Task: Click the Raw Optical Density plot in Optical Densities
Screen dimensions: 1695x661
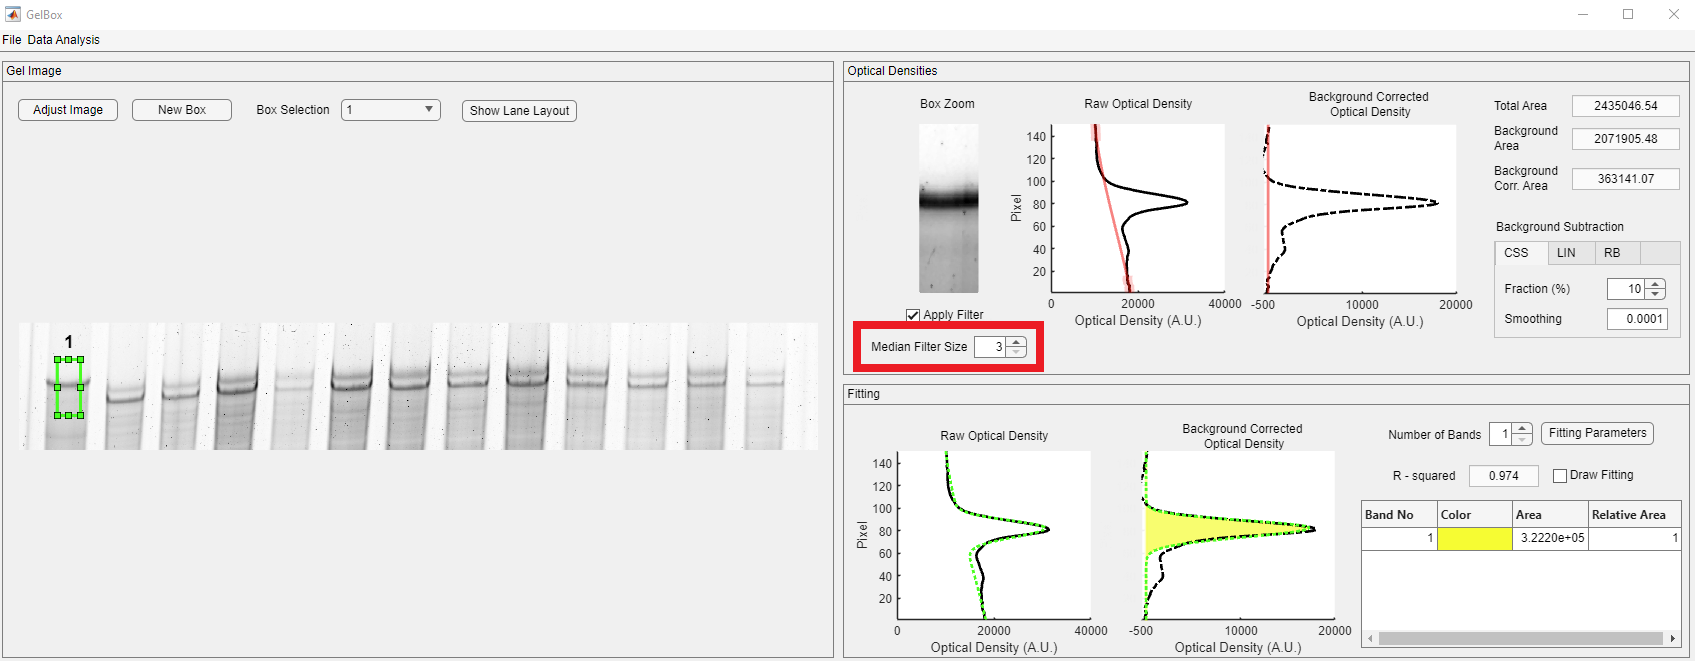Action: click(1138, 208)
